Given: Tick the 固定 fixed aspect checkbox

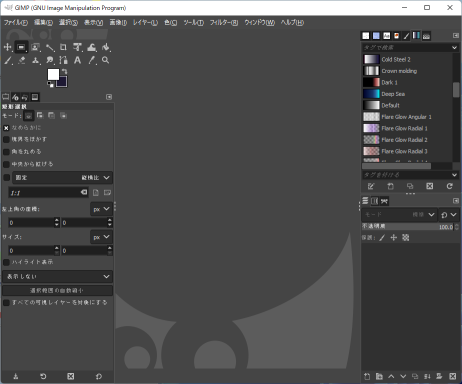Looking at the screenshot, I should click(7, 178).
